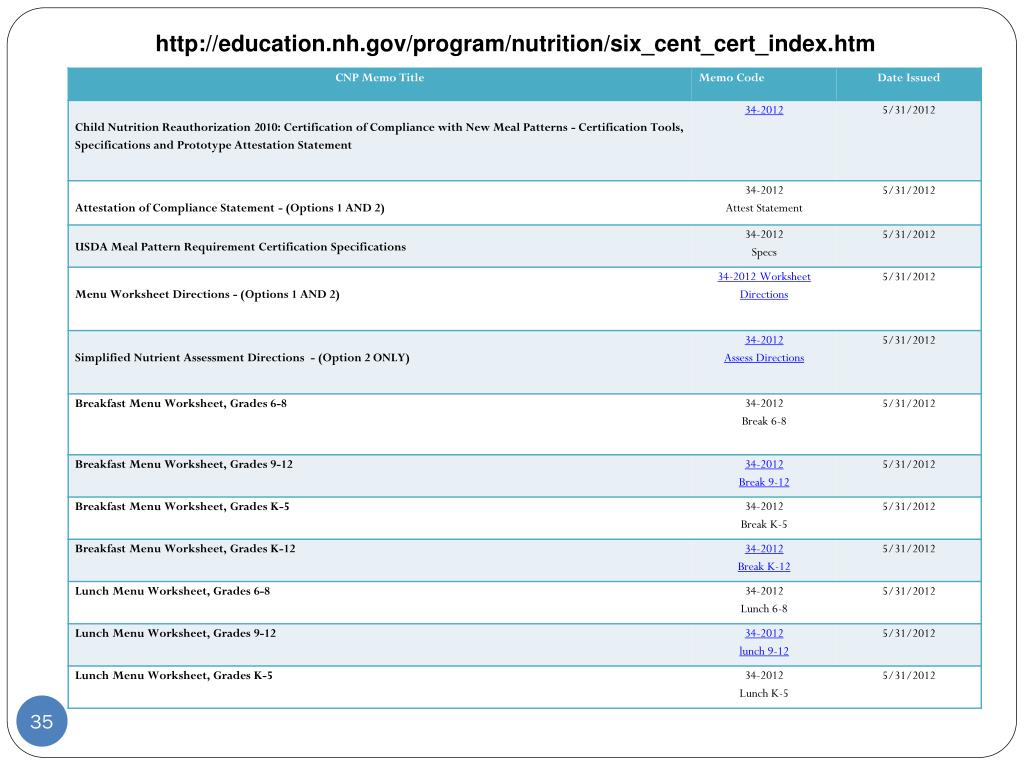Click the "Date Issued" column header
The width and height of the screenshot is (1024, 768).
(x=908, y=78)
